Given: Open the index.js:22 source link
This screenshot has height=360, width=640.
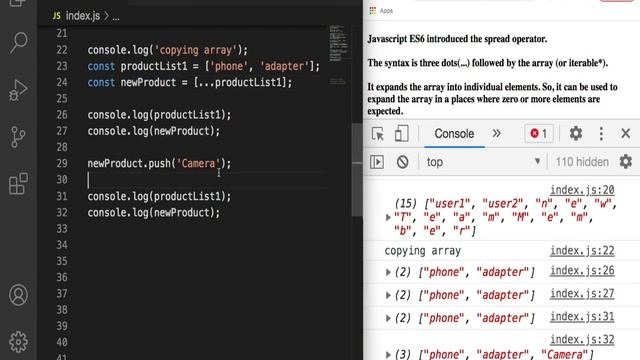Looking at the screenshot, I should pyautogui.click(x=582, y=250).
